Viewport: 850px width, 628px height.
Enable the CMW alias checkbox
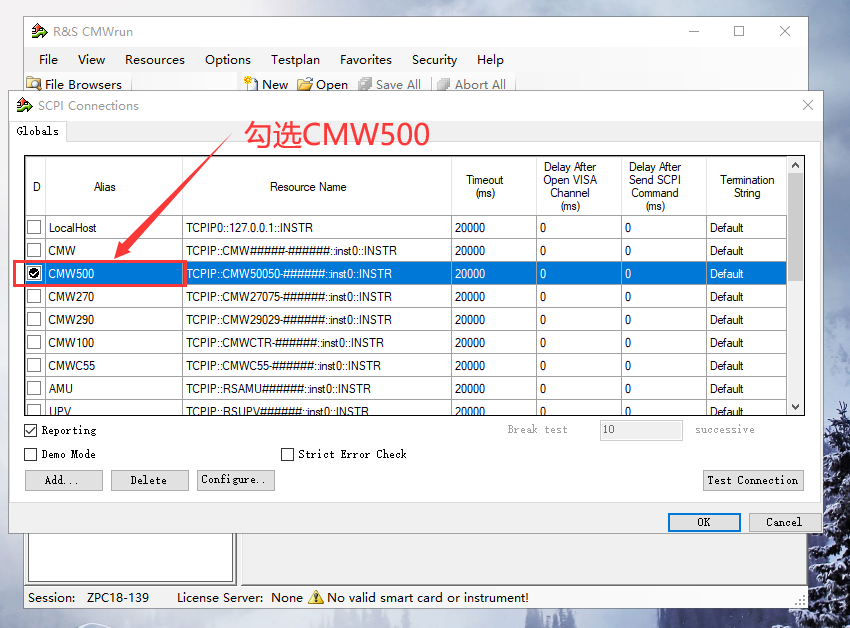[34, 251]
